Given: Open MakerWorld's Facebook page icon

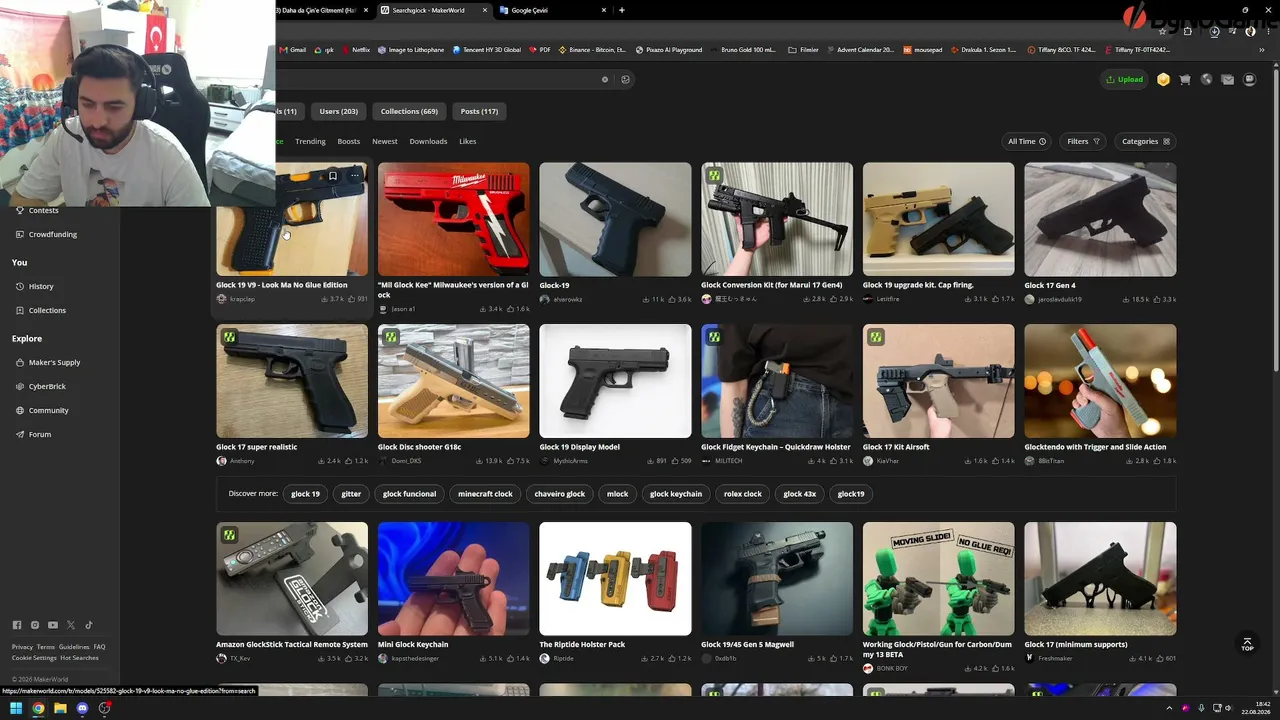Looking at the screenshot, I should (x=17, y=625).
